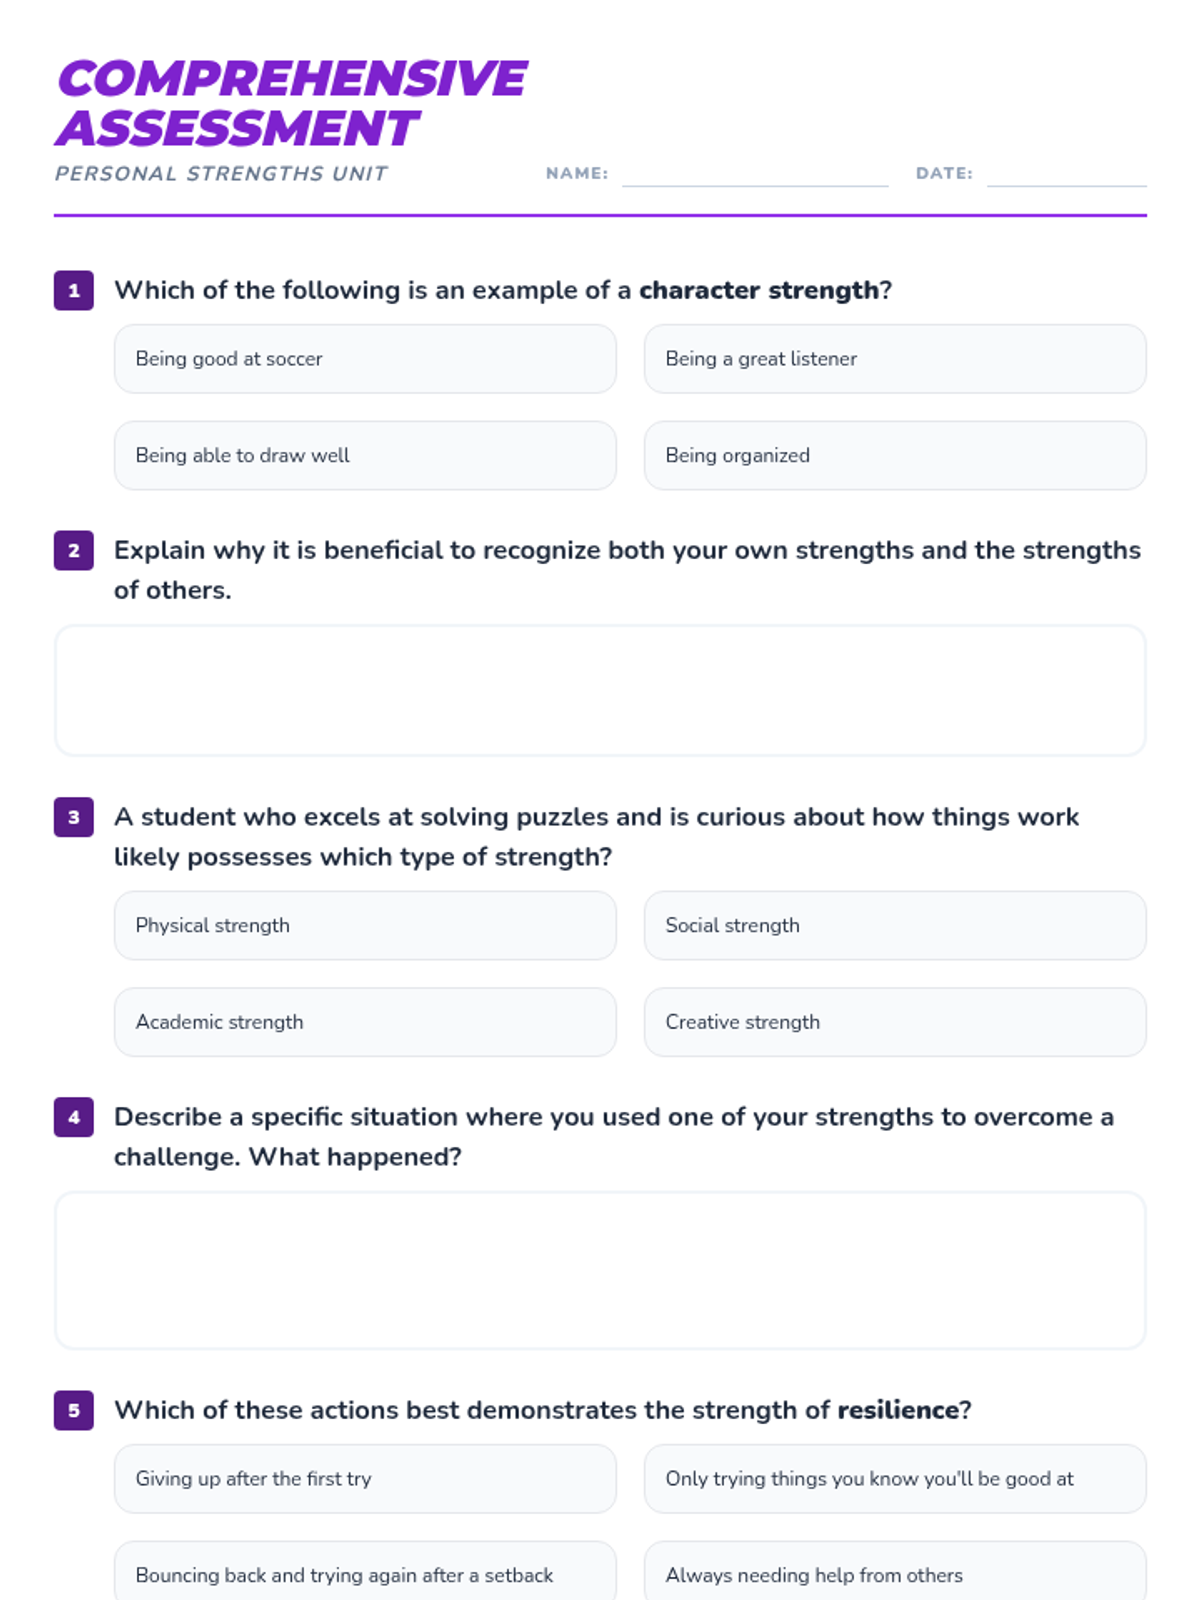Choose 'Always needing help from others'

point(895,1573)
